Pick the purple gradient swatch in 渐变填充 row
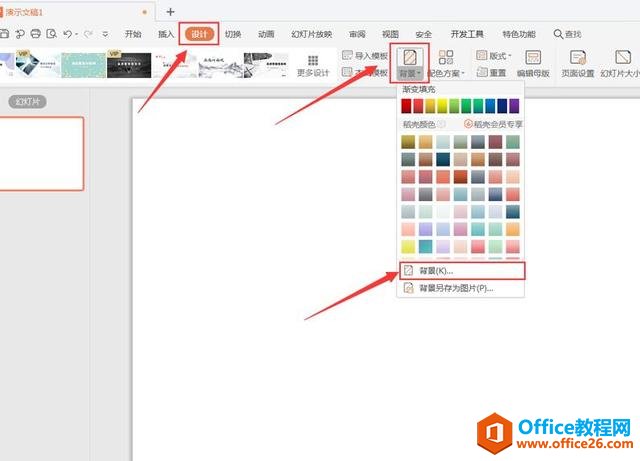Screen dimensions: 640x461 point(514,106)
